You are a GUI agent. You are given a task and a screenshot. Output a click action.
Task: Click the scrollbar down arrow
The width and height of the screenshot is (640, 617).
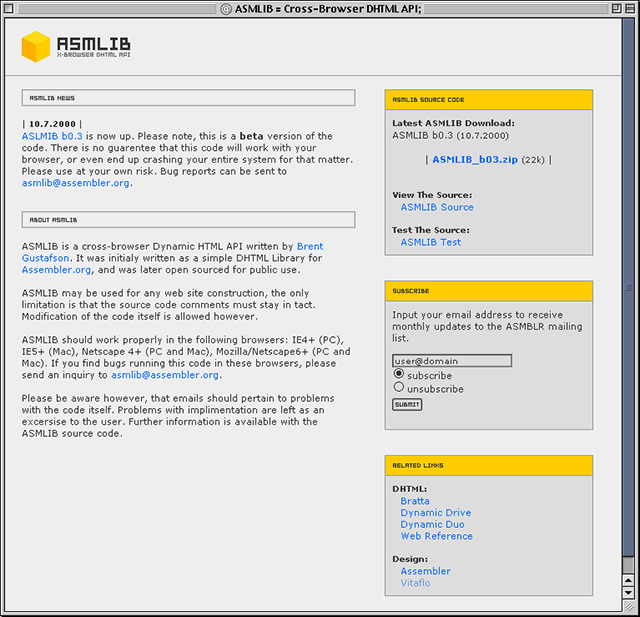pos(629,593)
